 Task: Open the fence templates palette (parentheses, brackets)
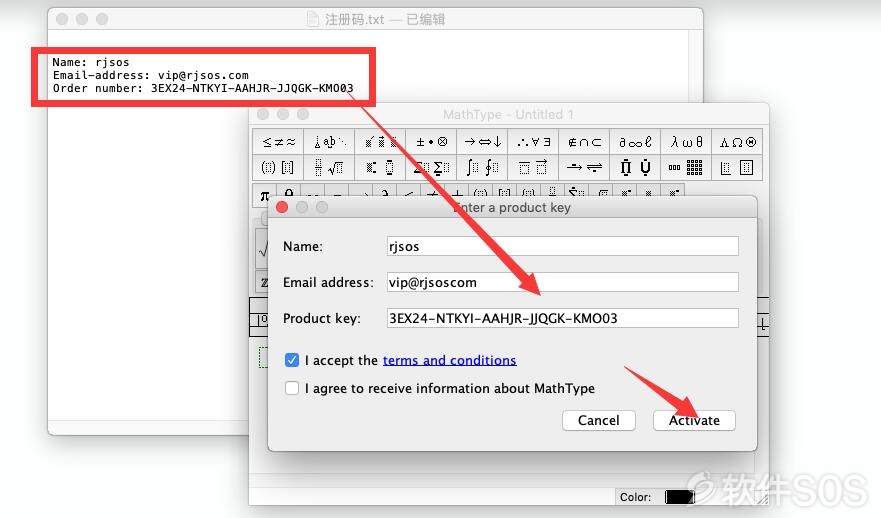(x=278, y=167)
